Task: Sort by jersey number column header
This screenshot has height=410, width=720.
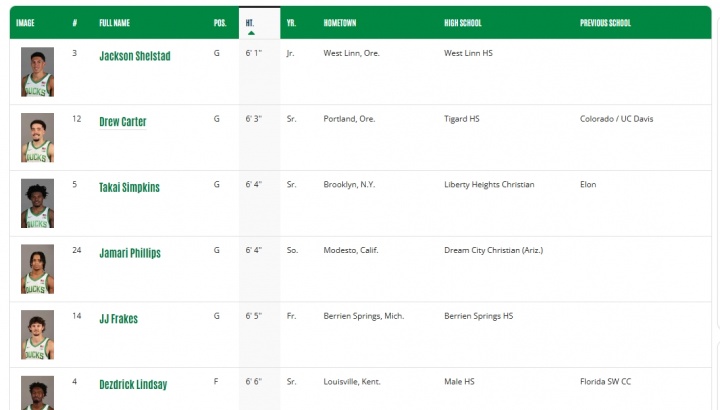Action: tap(75, 23)
